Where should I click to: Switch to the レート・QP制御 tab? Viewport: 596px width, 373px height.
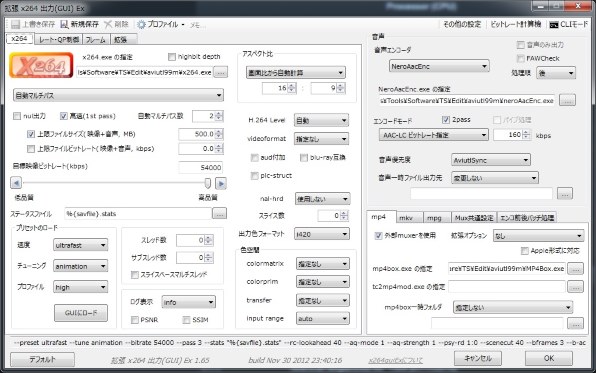(59, 39)
